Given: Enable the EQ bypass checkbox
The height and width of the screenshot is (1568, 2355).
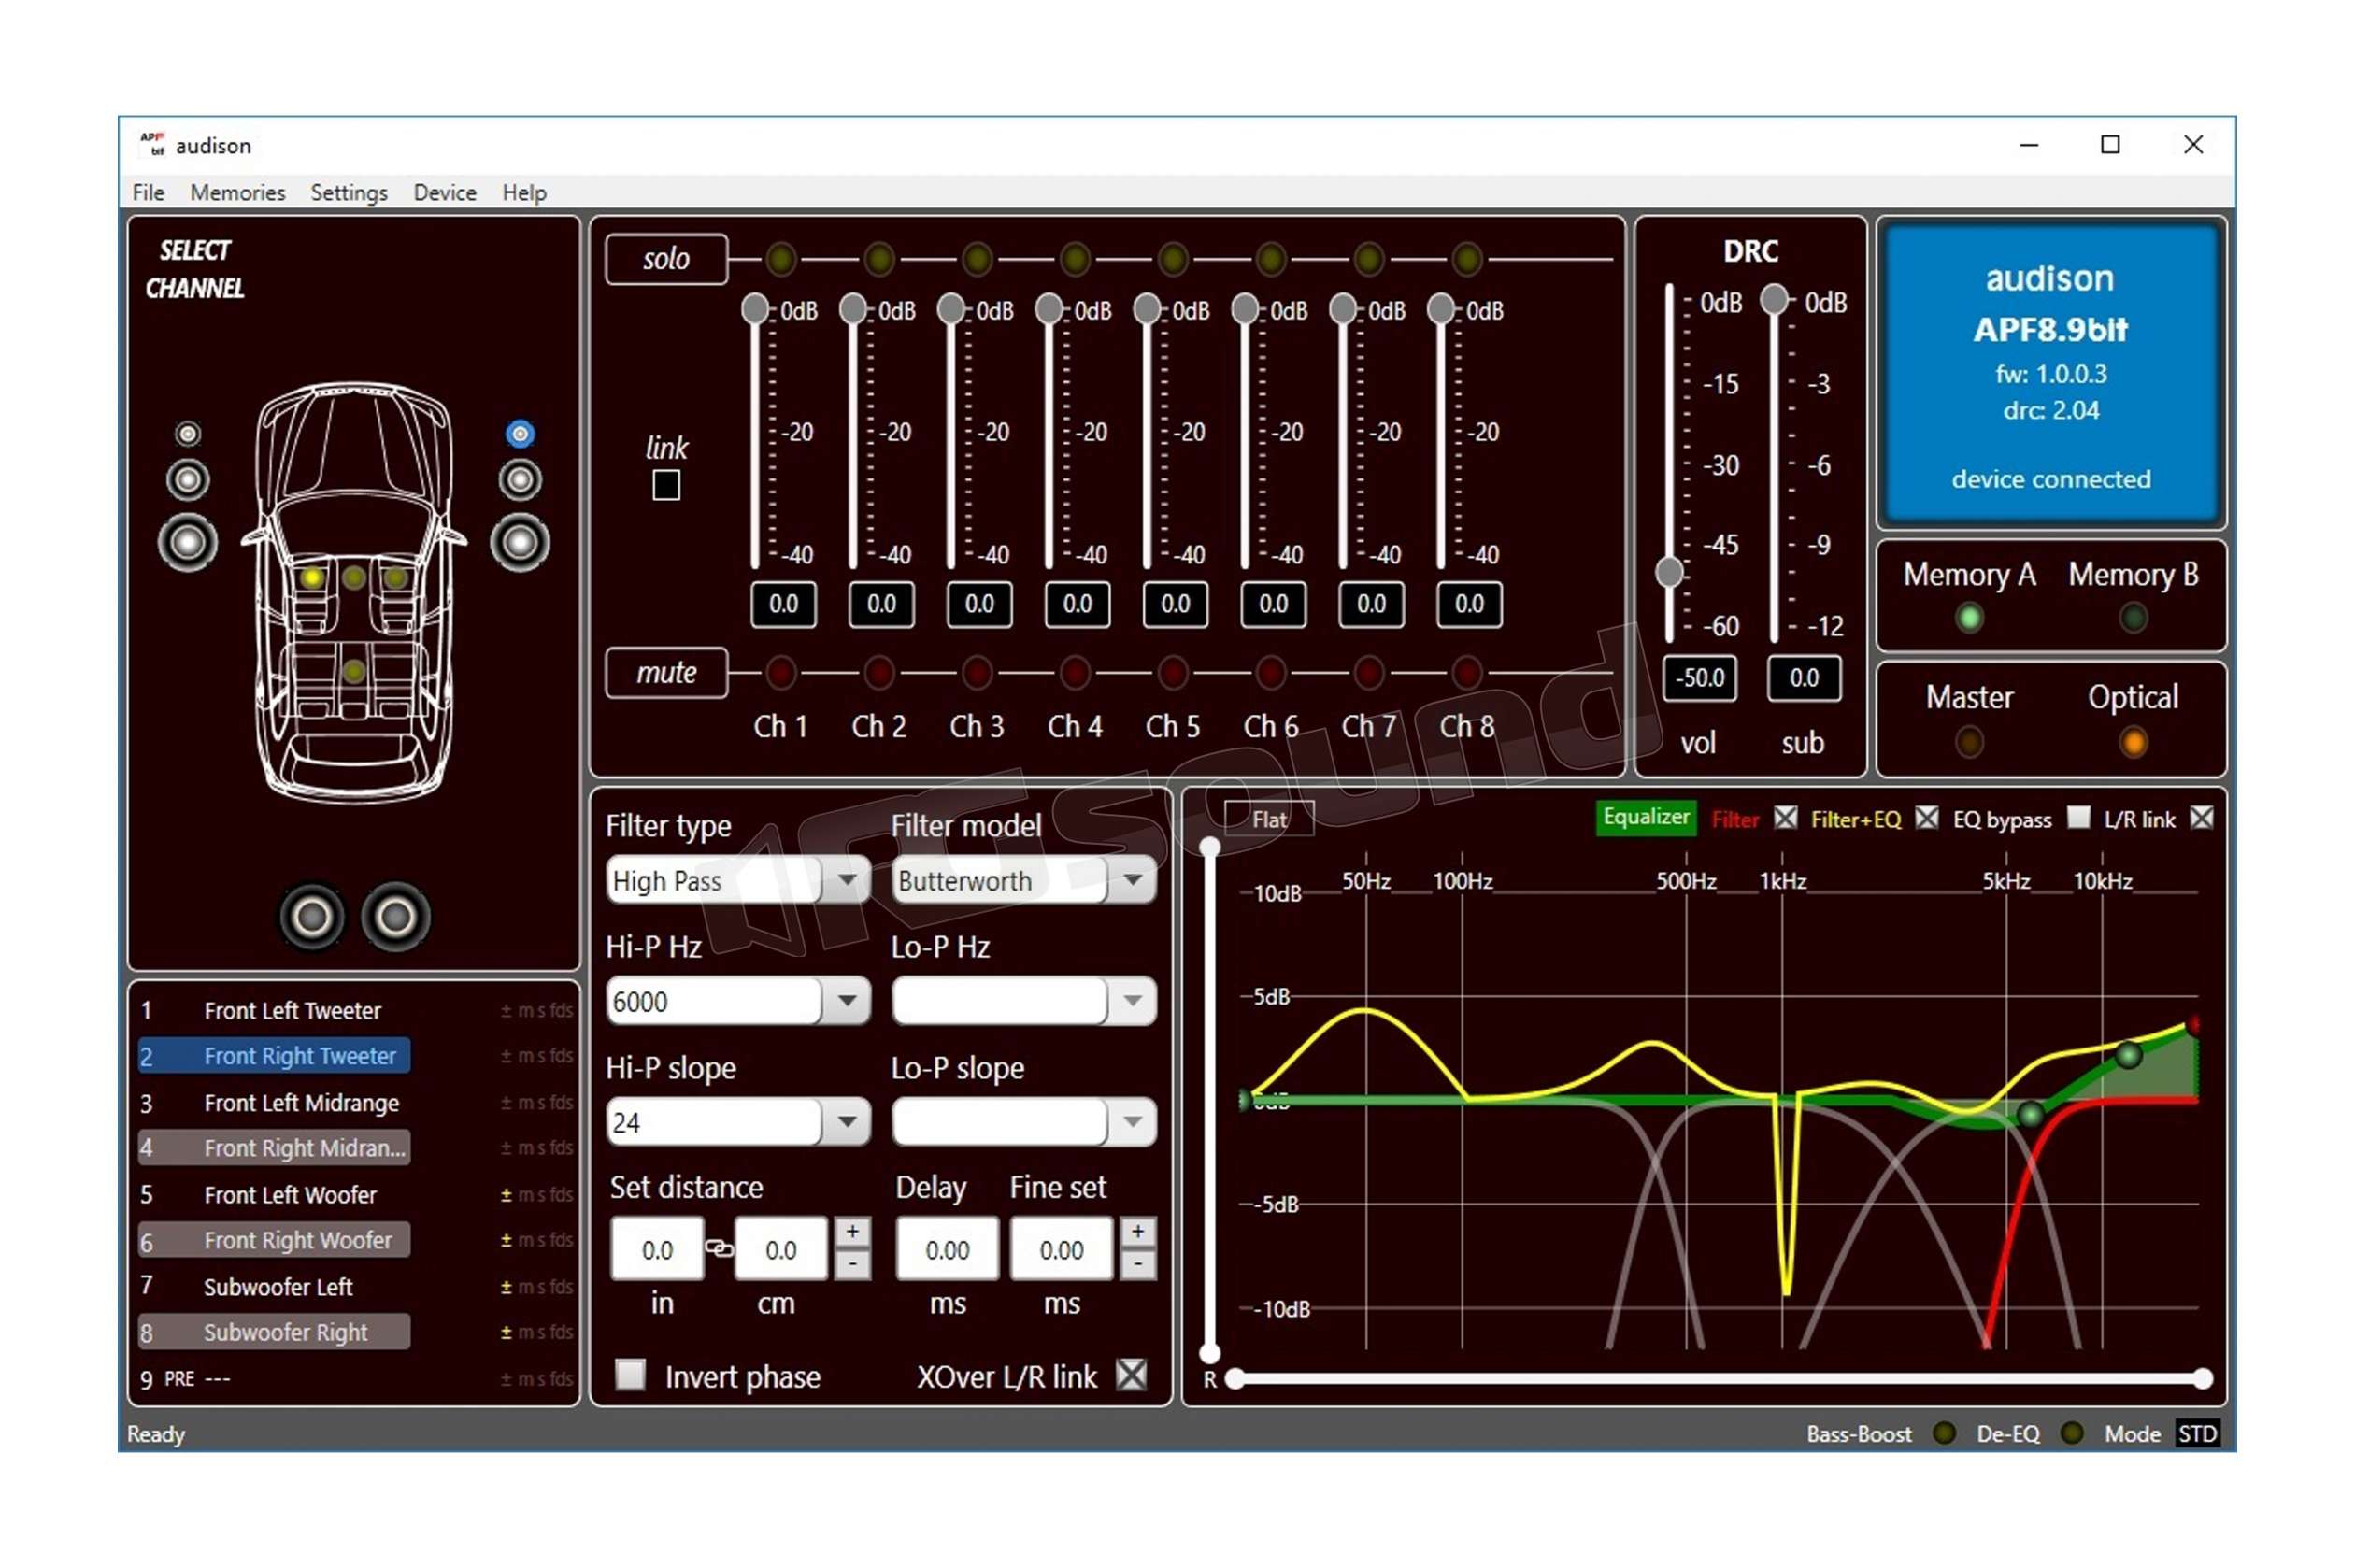Looking at the screenshot, I should (2078, 818).
